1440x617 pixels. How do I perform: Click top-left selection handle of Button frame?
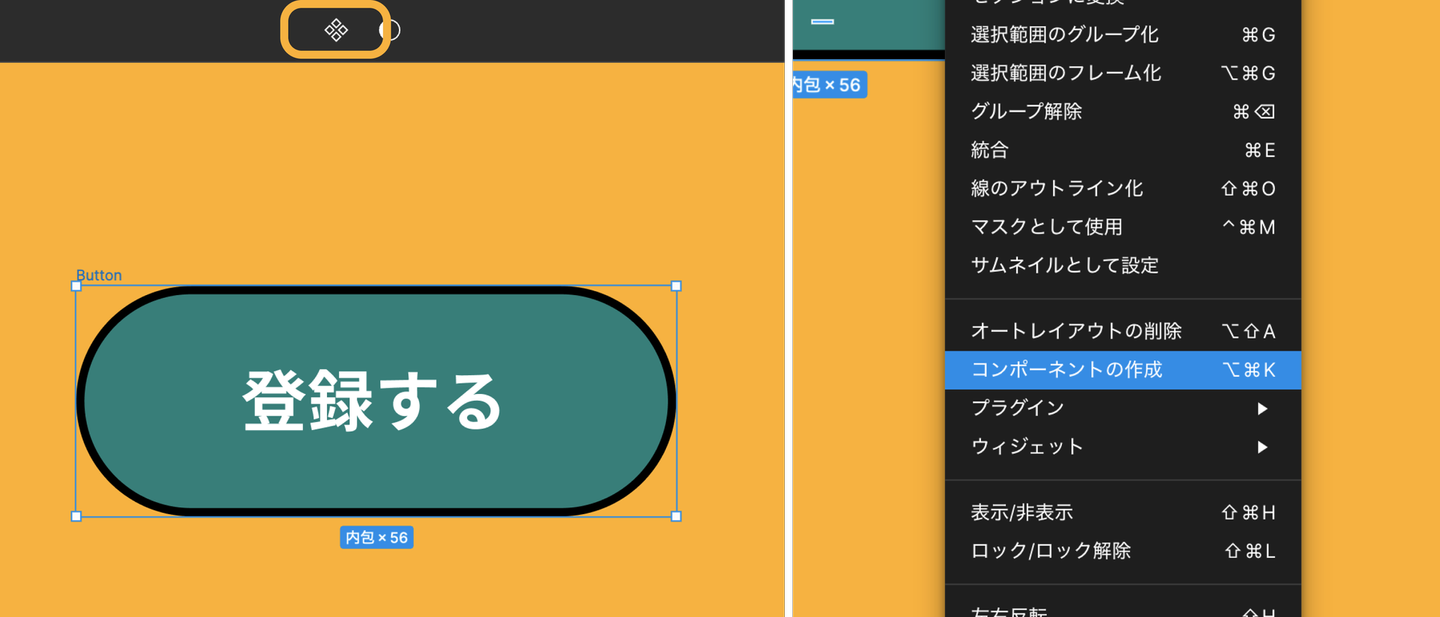coord(76,286)
